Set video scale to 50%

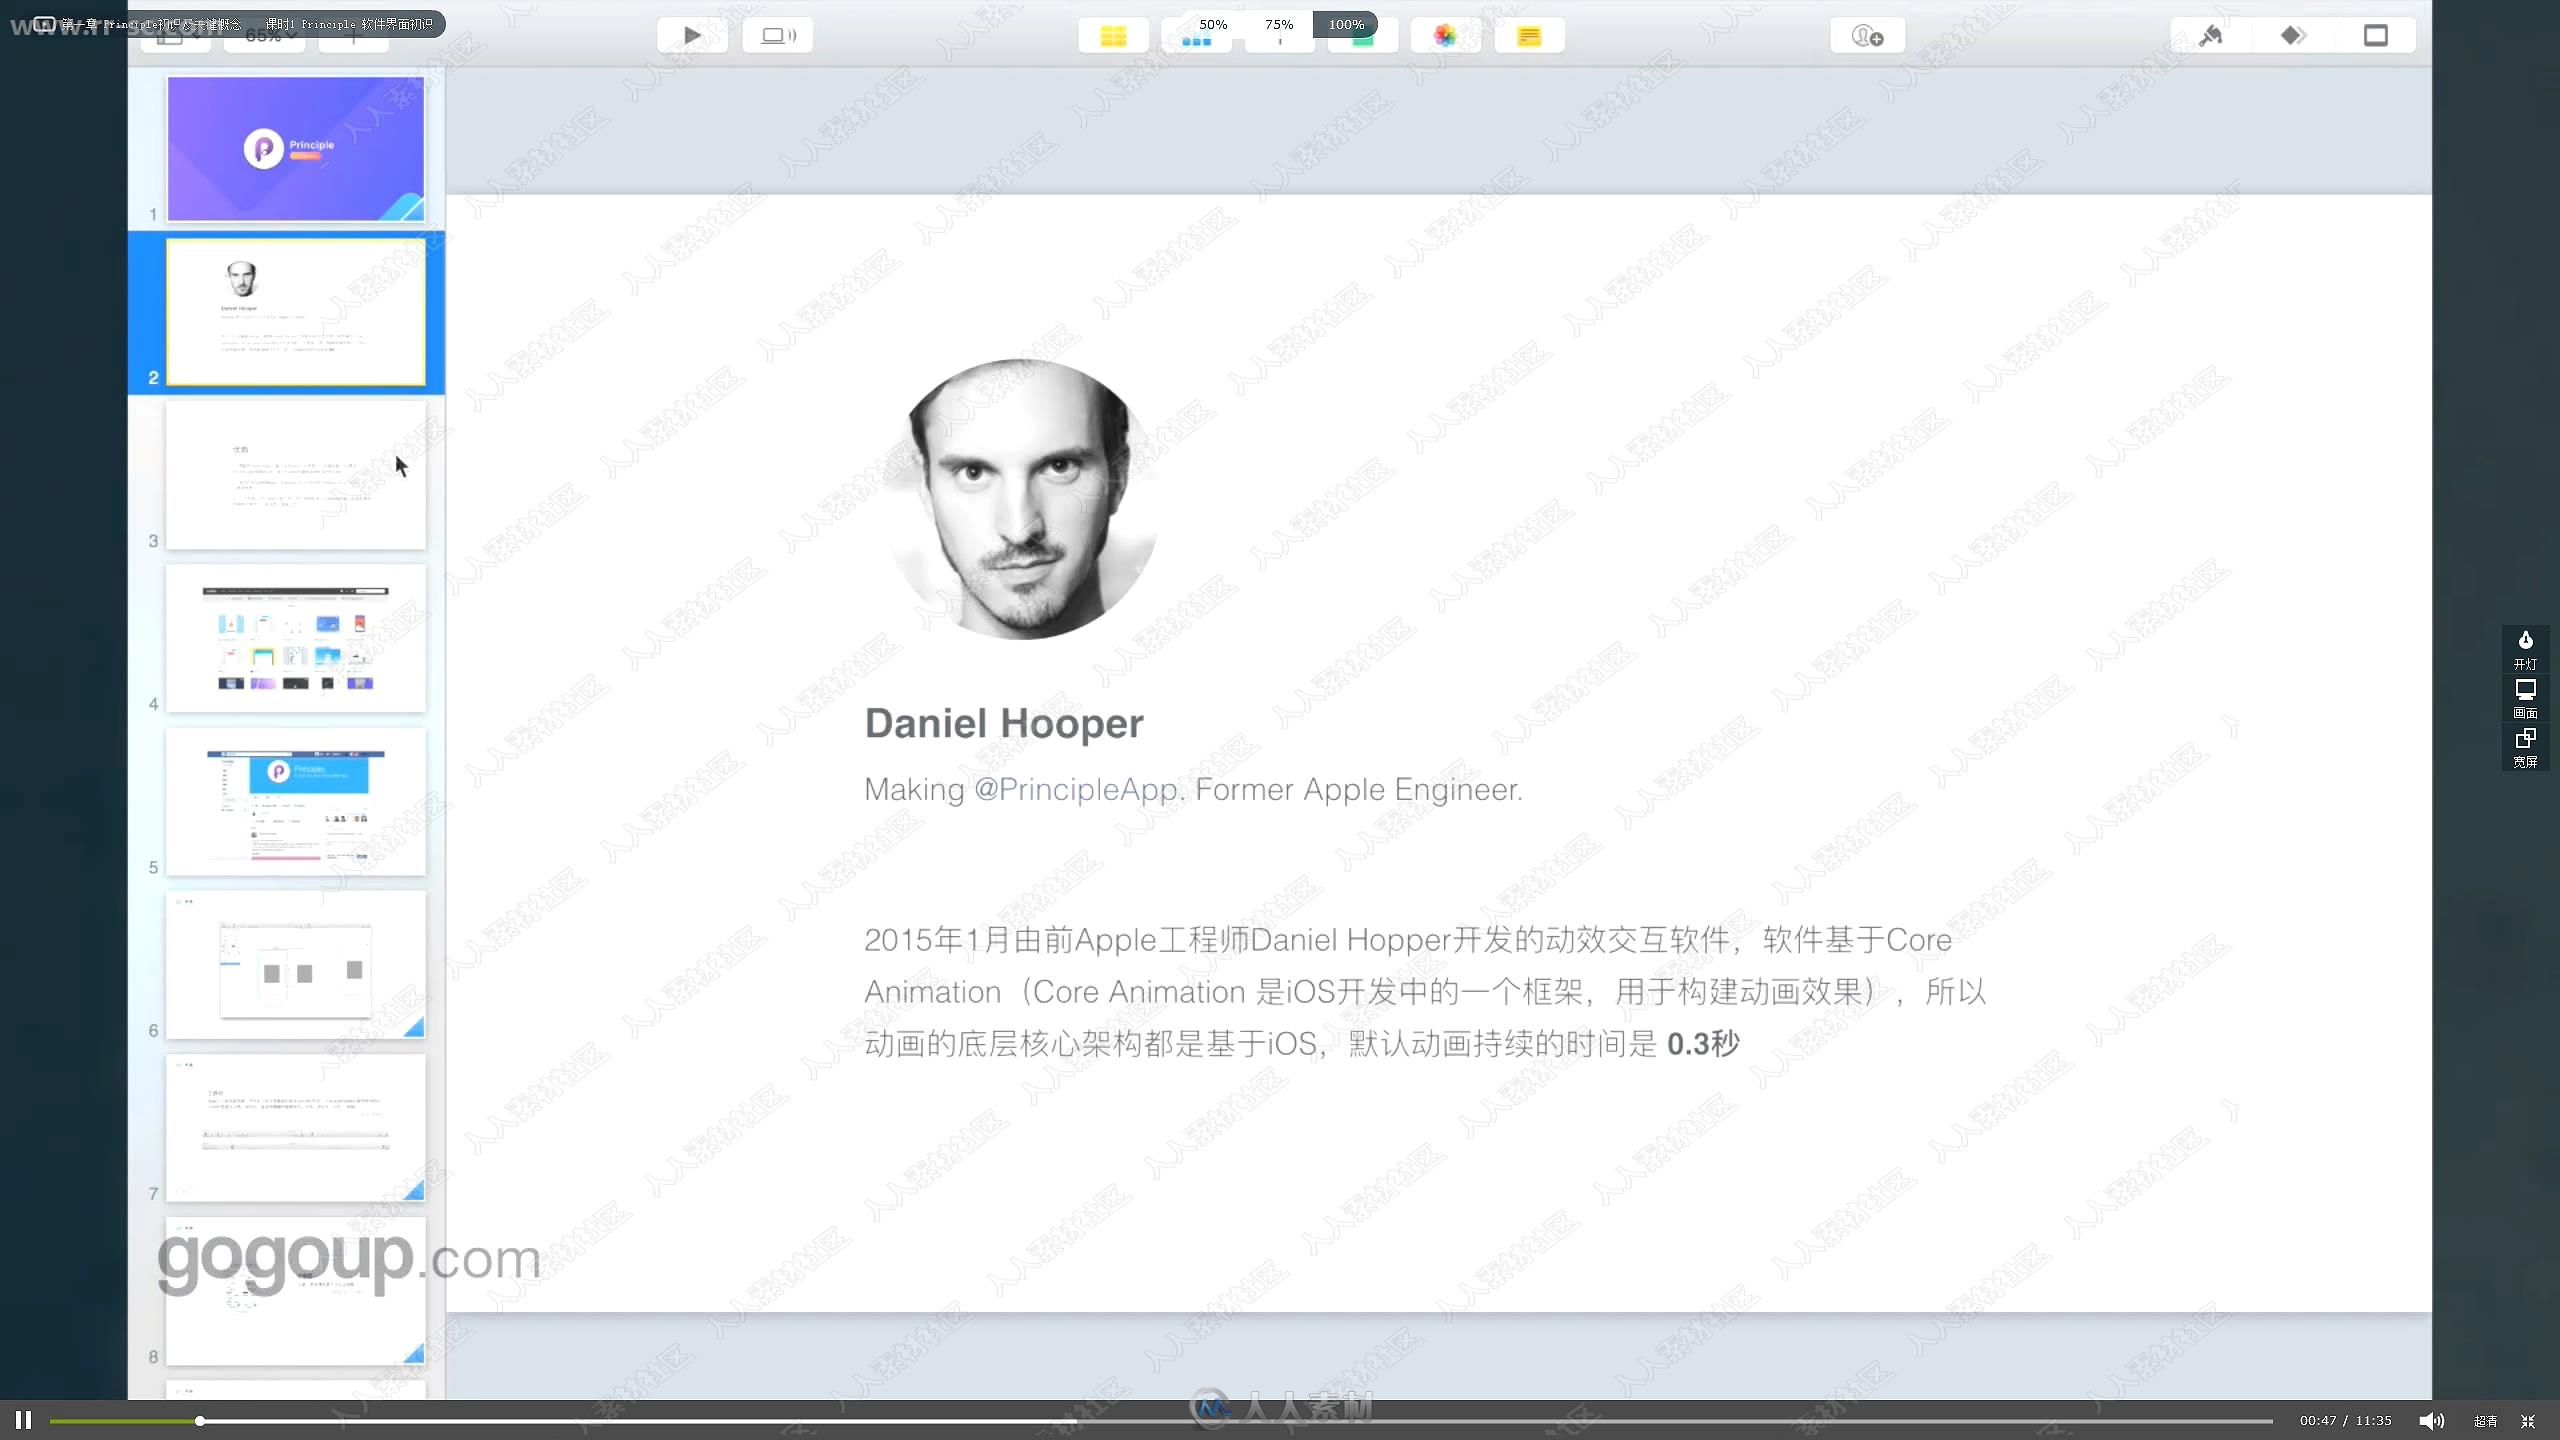pos(1213,24)
